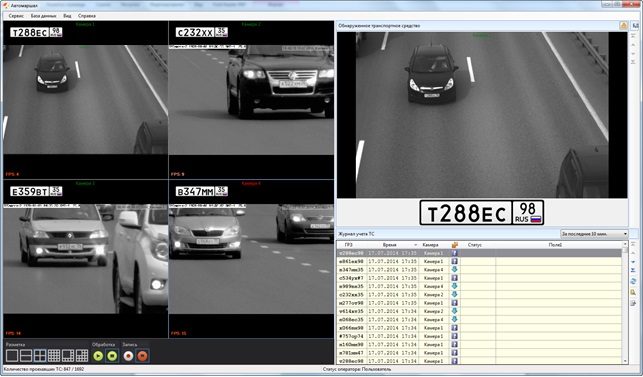Viewport: 643px width, 377px height.
Task: Stop recording with the orange button
Action: pyautogui.click(x=142, y=356)
